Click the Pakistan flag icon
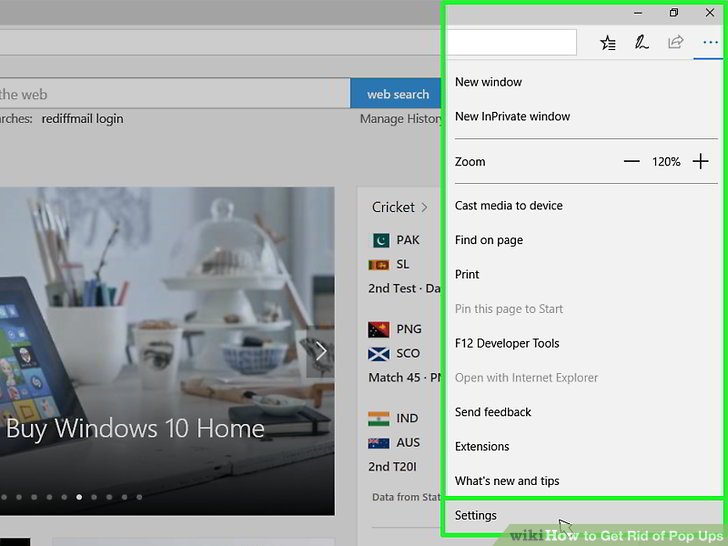This screenshot has width=728, height=546. tap(381, 240)
